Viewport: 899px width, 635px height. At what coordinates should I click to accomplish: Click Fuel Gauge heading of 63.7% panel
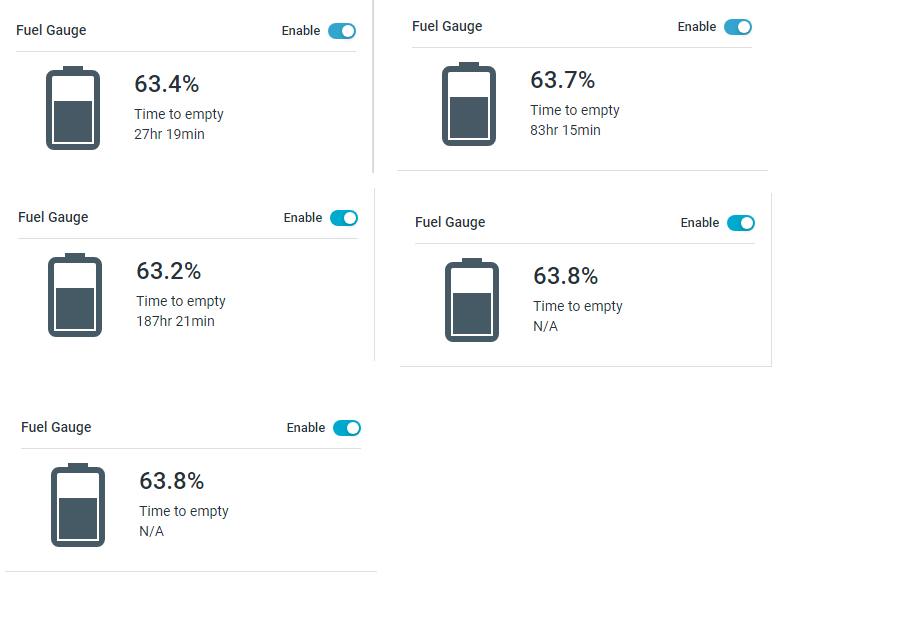pos(447,26)
